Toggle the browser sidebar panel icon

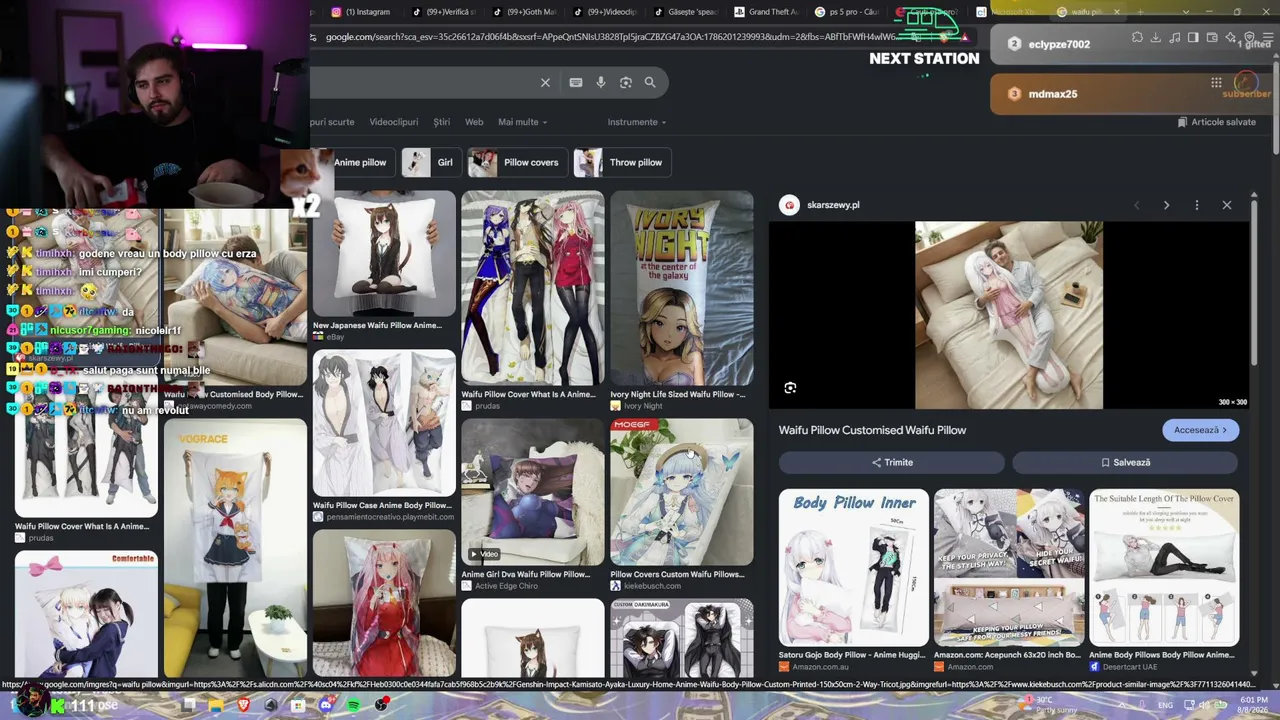click(x=1193, y=38)
